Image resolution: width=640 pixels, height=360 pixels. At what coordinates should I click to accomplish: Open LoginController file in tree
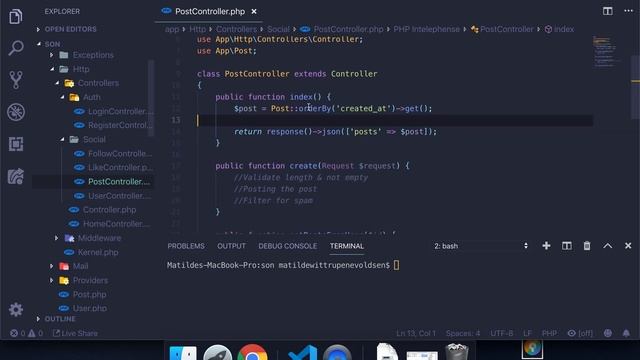[x=120, y=111]
